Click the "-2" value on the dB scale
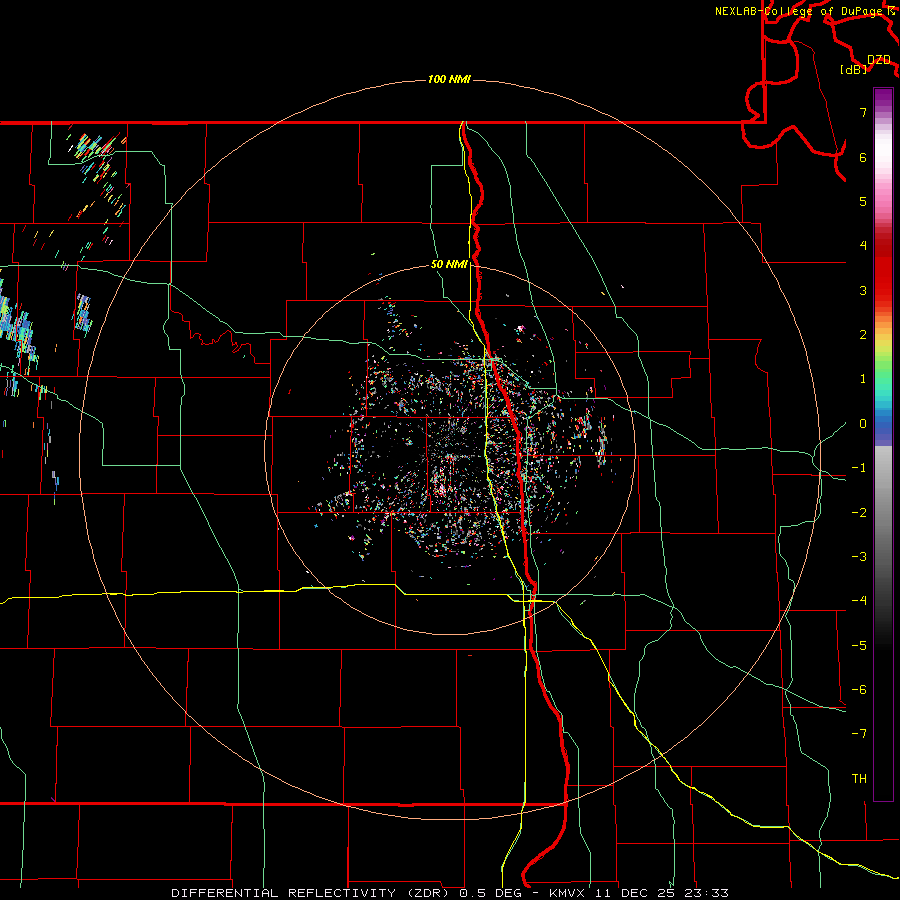Image resolution: width=900 pixels, height=900 pixels. tap(859, 513)
